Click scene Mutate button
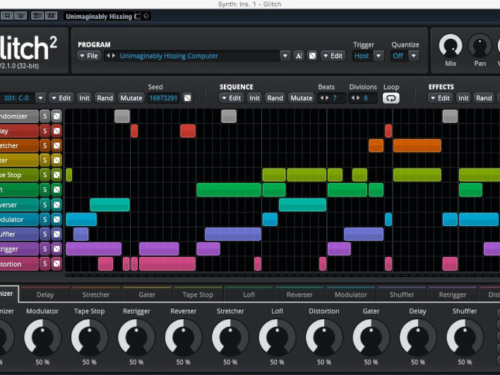The height and width of the screenshot is (375, 500). pyautogui.click(x=131, y=98)
